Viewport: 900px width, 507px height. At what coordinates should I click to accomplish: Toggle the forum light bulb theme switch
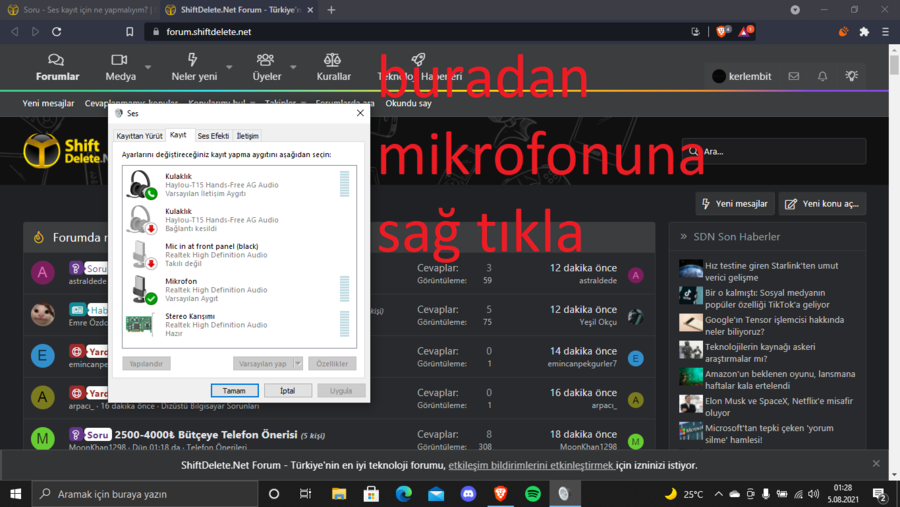click(x=851, y=76)
